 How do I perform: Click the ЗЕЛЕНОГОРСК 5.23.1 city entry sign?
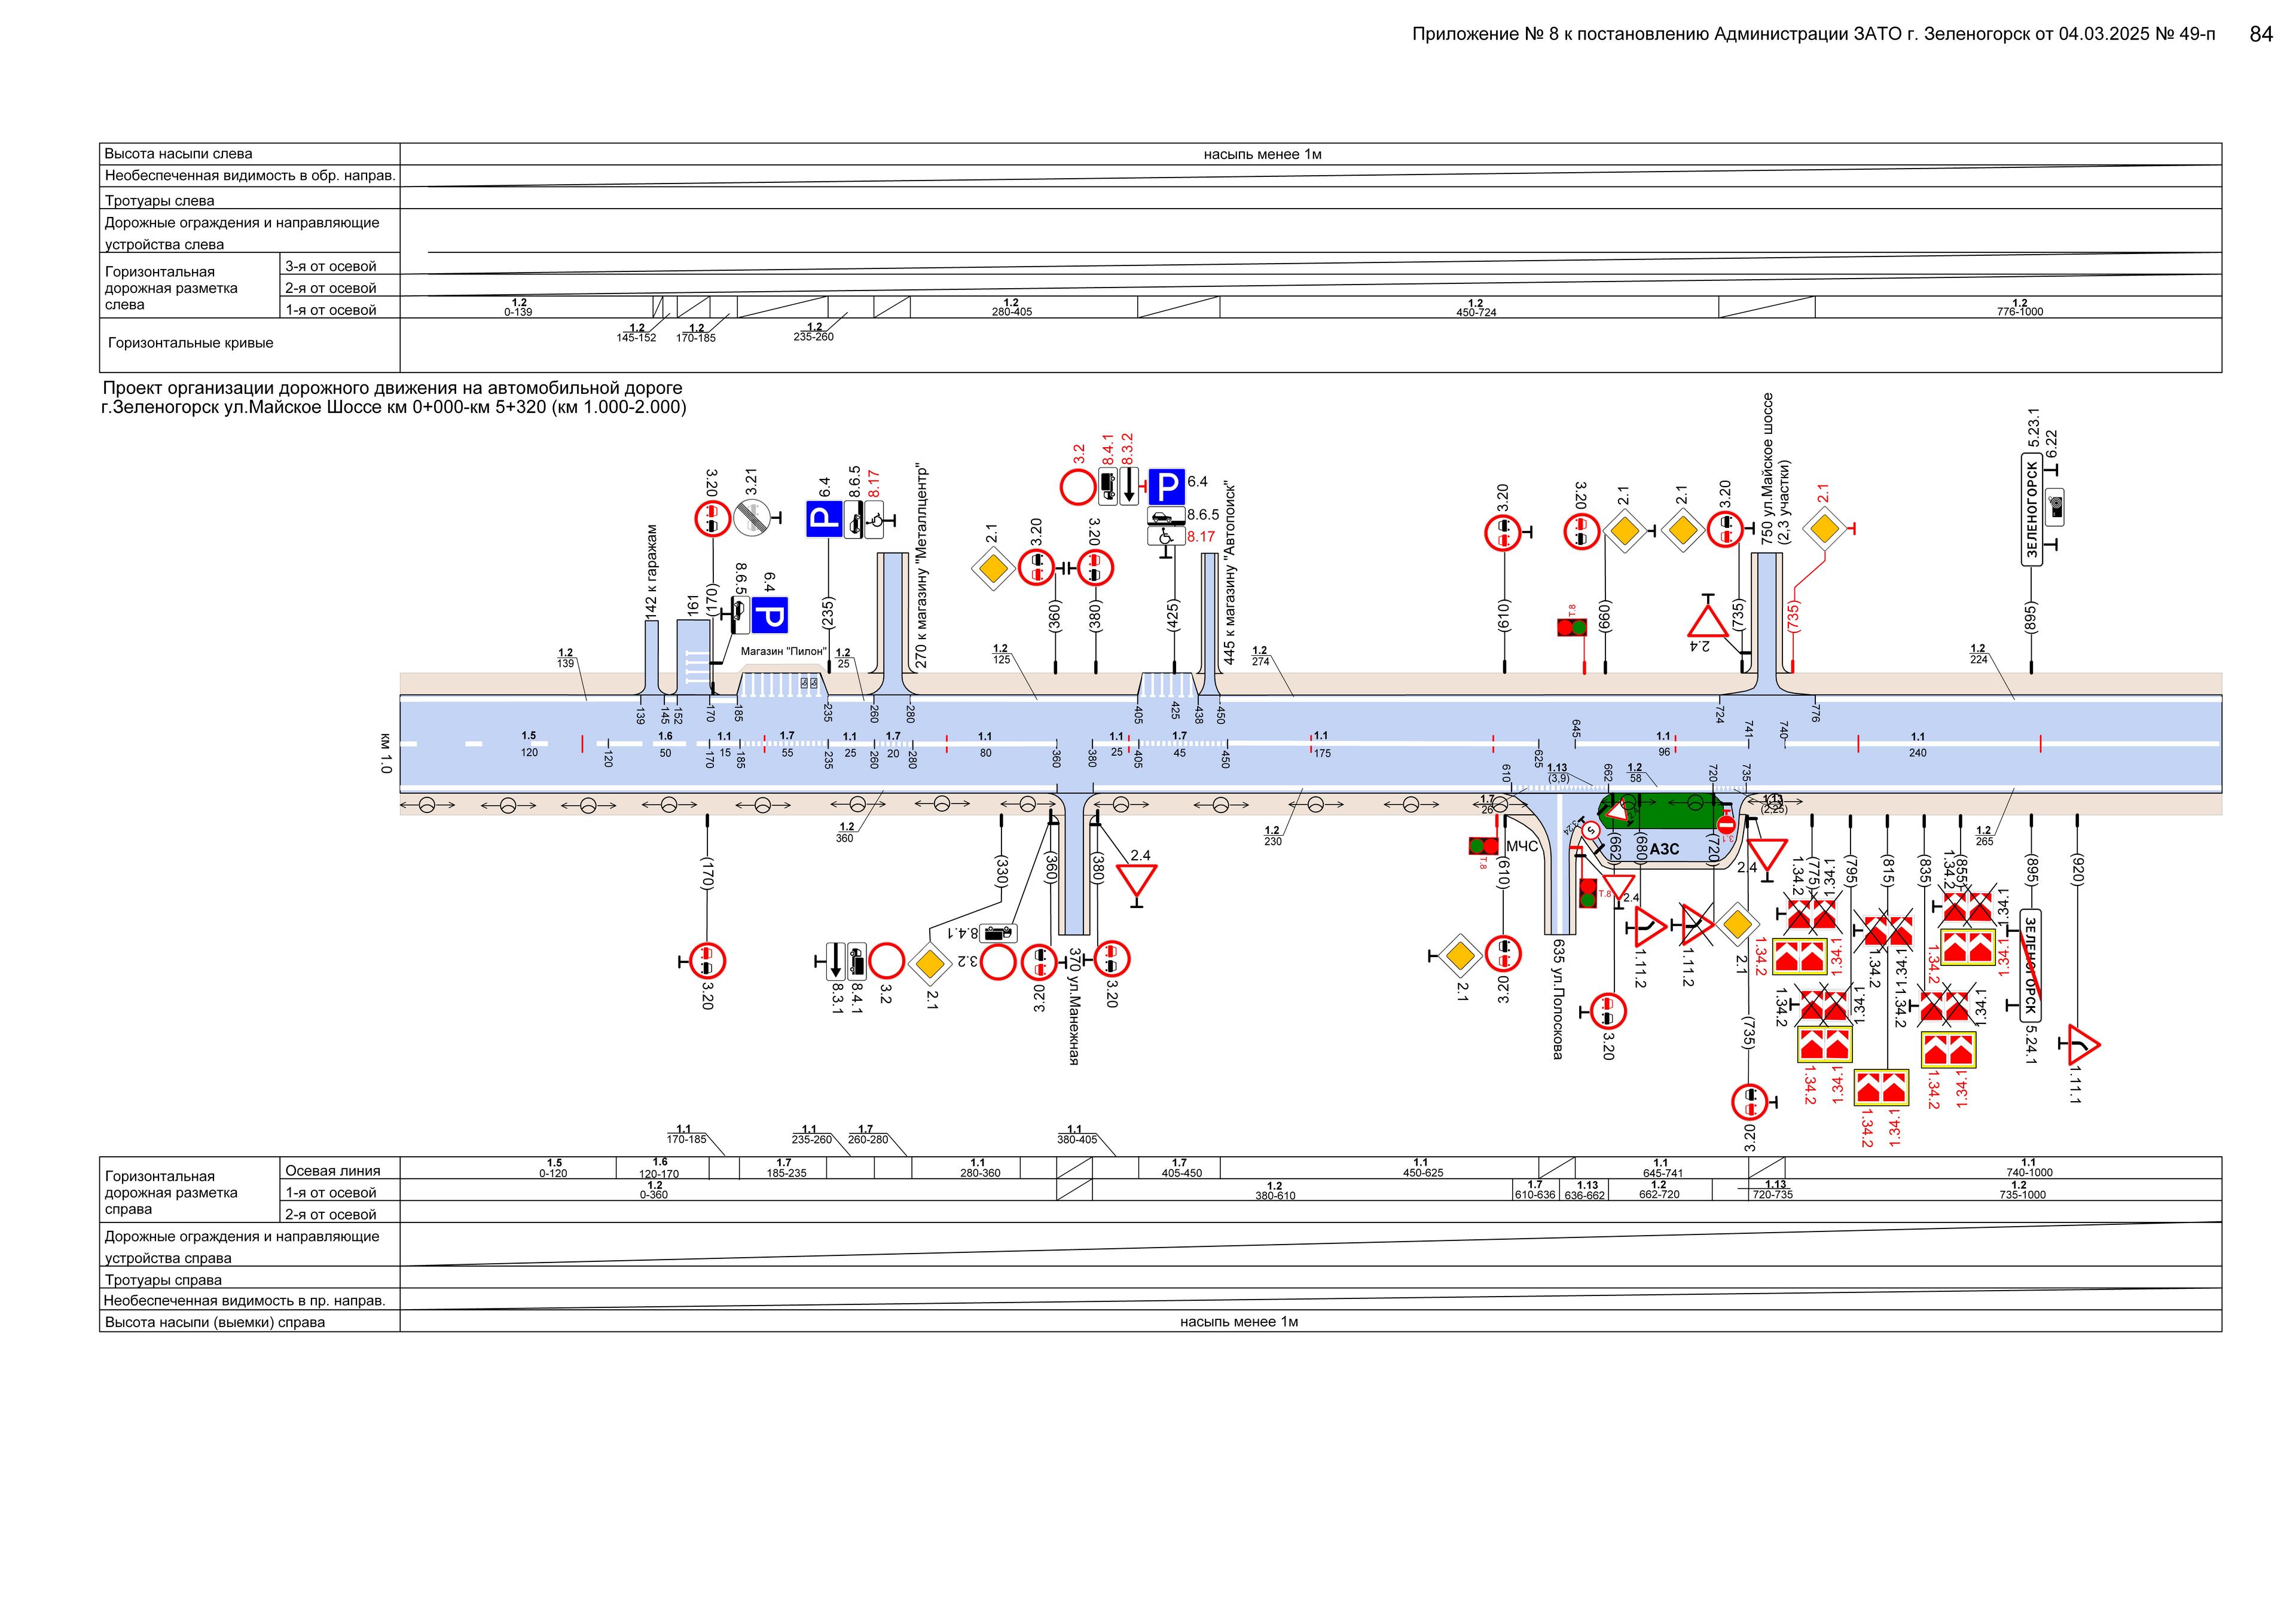click(2031, 509)
